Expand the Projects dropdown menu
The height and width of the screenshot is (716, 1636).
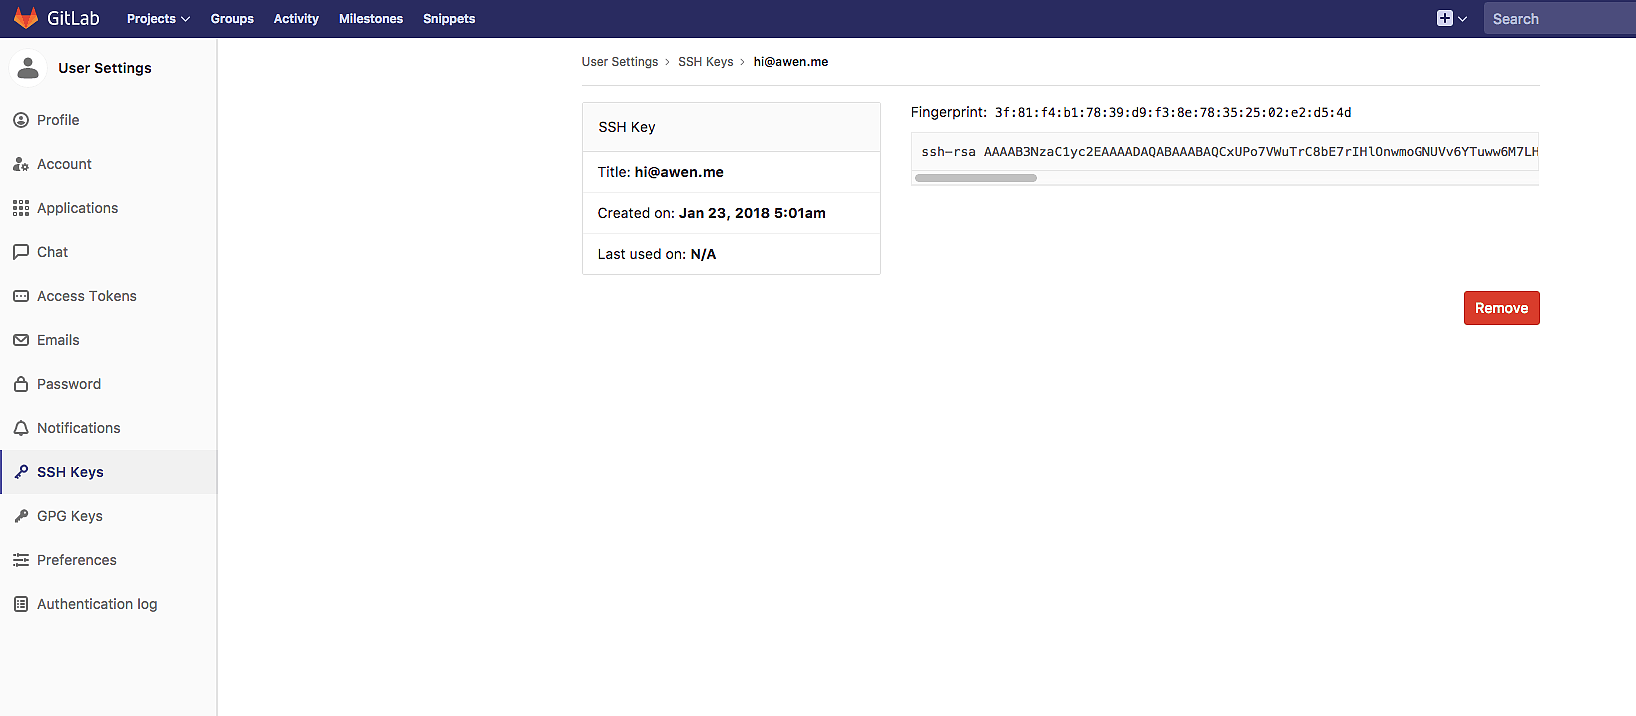coord(158,19)
